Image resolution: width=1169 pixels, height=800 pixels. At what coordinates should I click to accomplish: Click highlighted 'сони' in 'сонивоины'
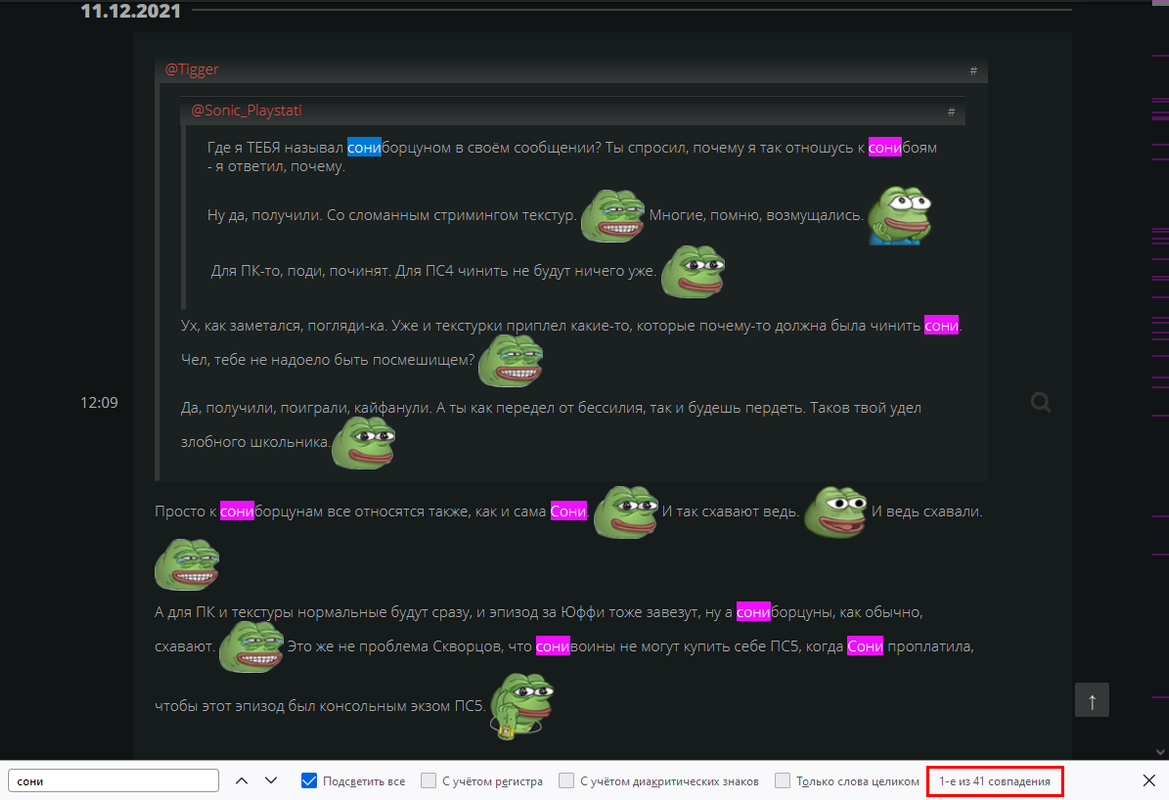point(552,646)
